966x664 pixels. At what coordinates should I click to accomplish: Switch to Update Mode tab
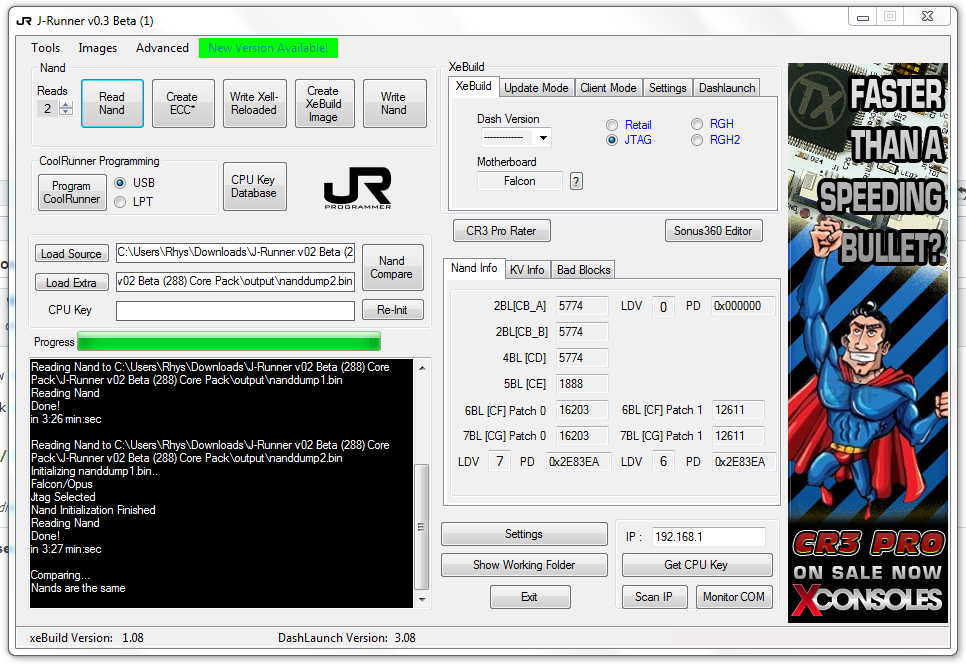536,88
